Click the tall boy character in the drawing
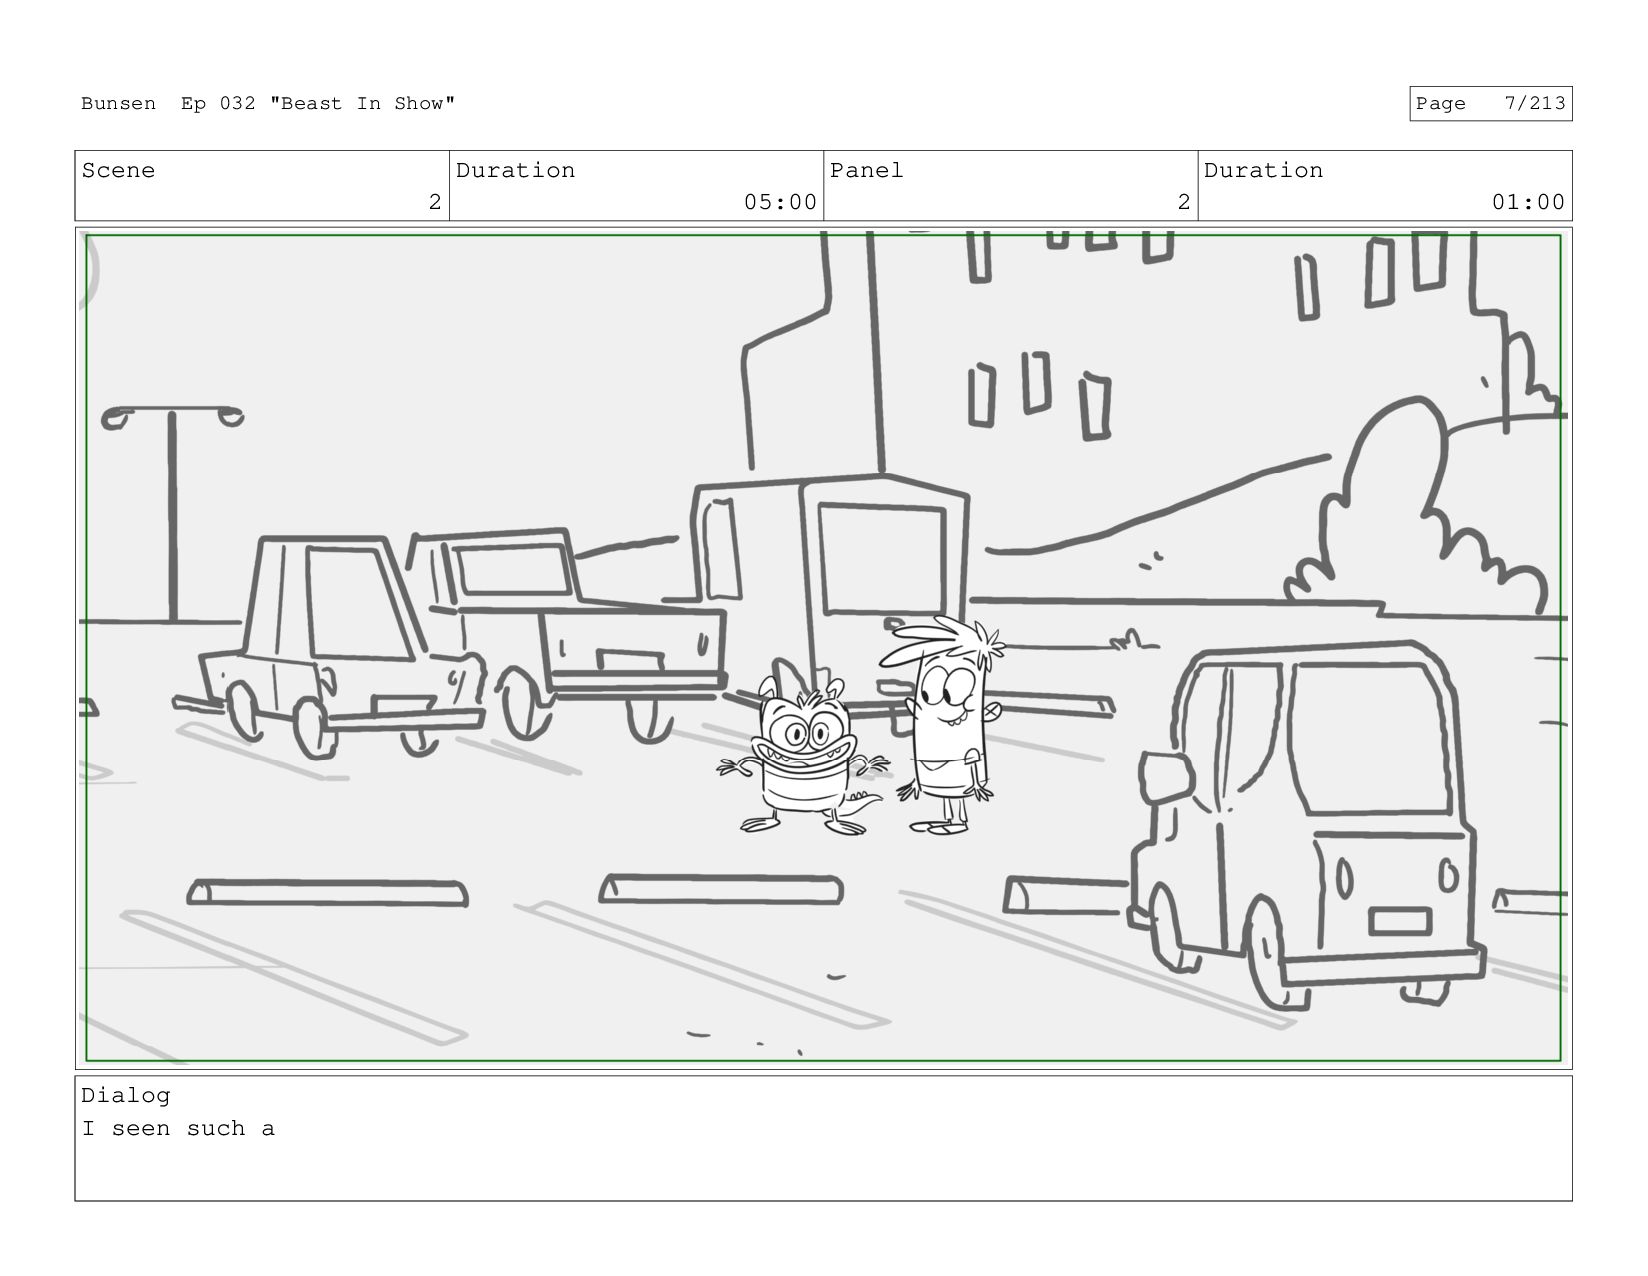The image size is (1648, 1276). (943, 726)
